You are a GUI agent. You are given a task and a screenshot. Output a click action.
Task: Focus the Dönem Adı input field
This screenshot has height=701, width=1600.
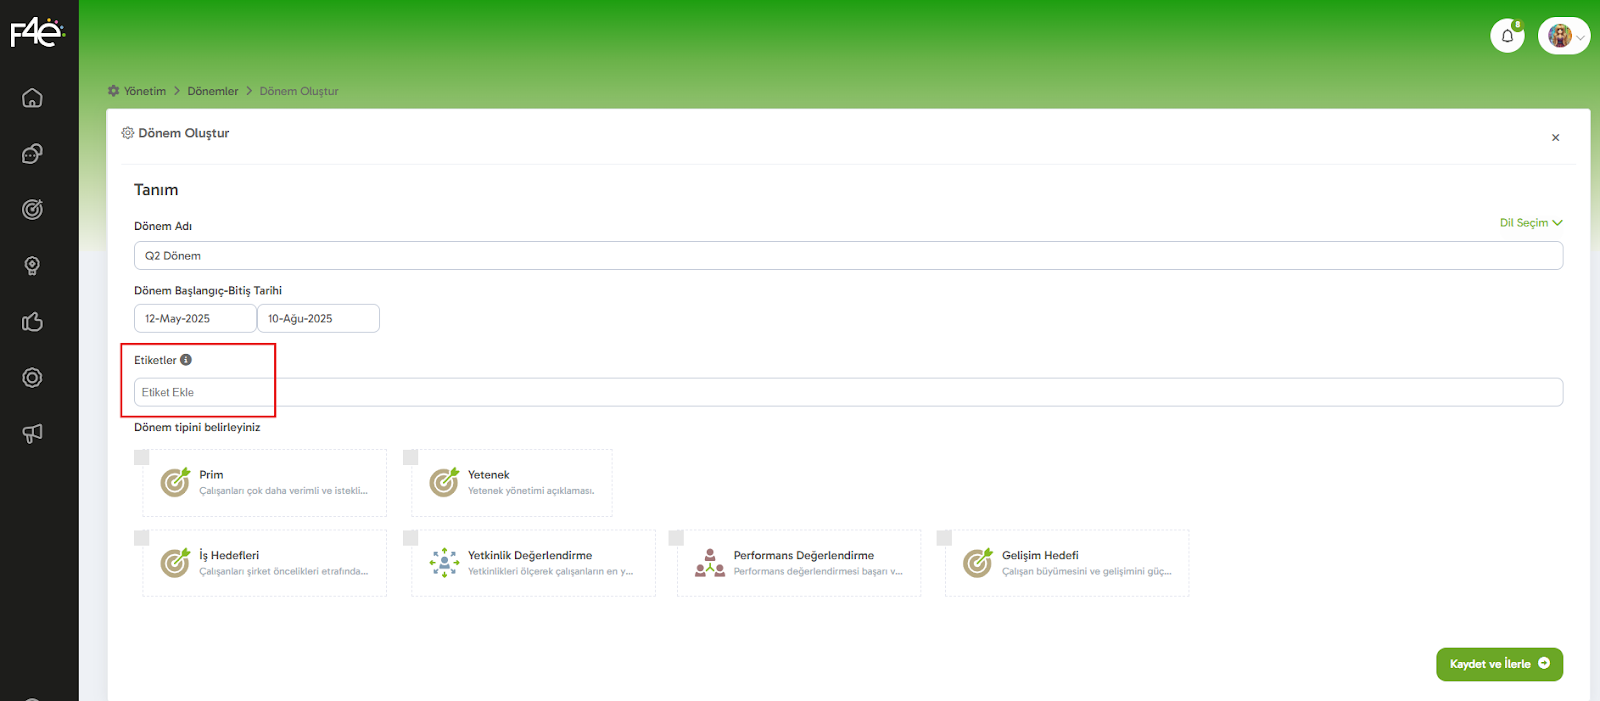coord(848,255)
